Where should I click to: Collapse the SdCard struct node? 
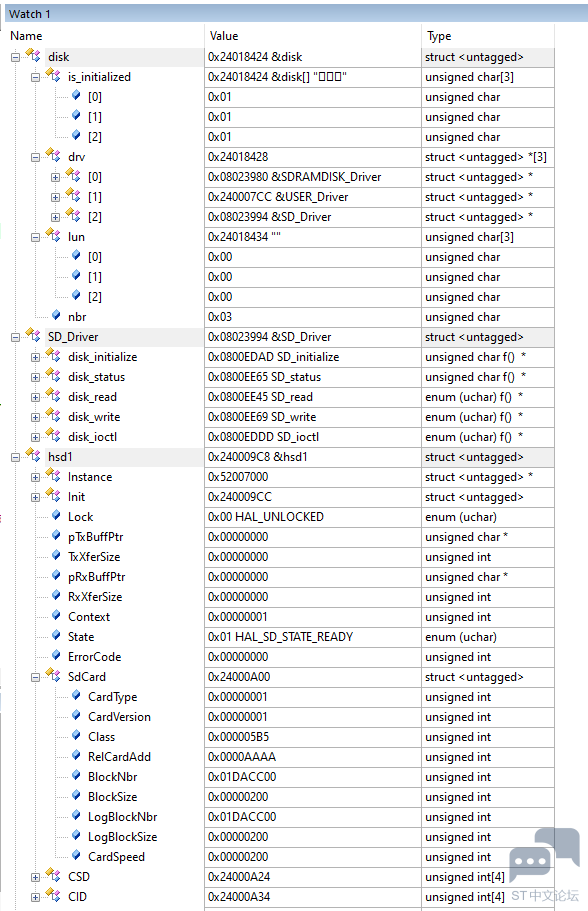click(35, 677)
